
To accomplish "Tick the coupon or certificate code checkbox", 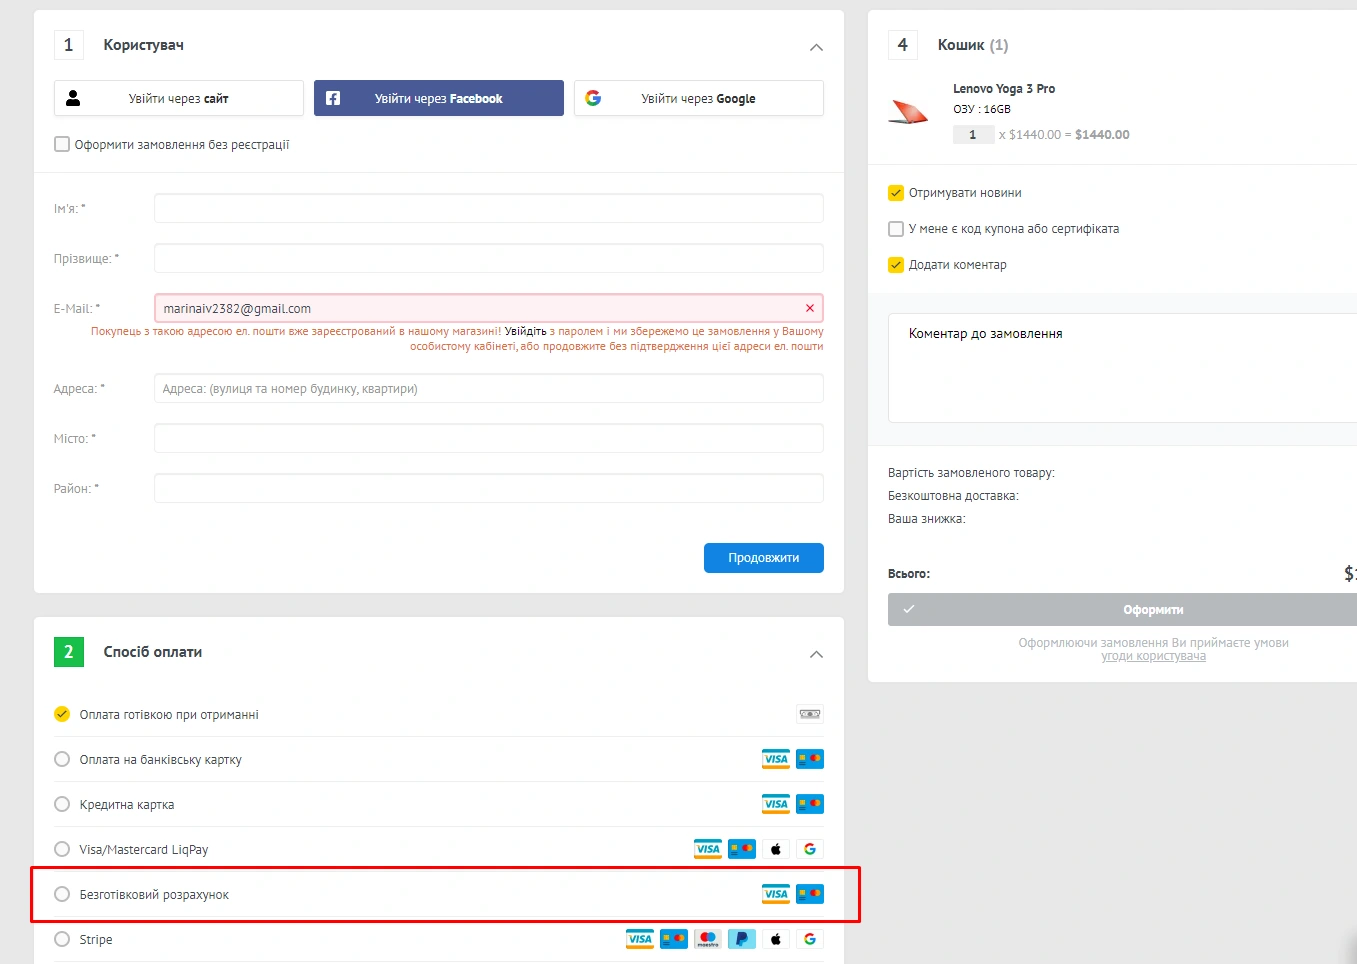I will (x=896, y=229).
